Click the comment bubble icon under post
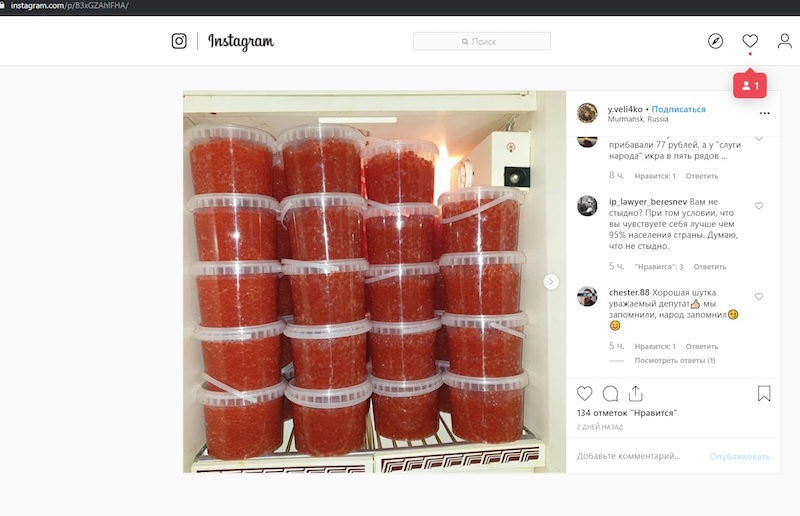The height and width of the screenshot is (516, 800). [x=610, y=394]
